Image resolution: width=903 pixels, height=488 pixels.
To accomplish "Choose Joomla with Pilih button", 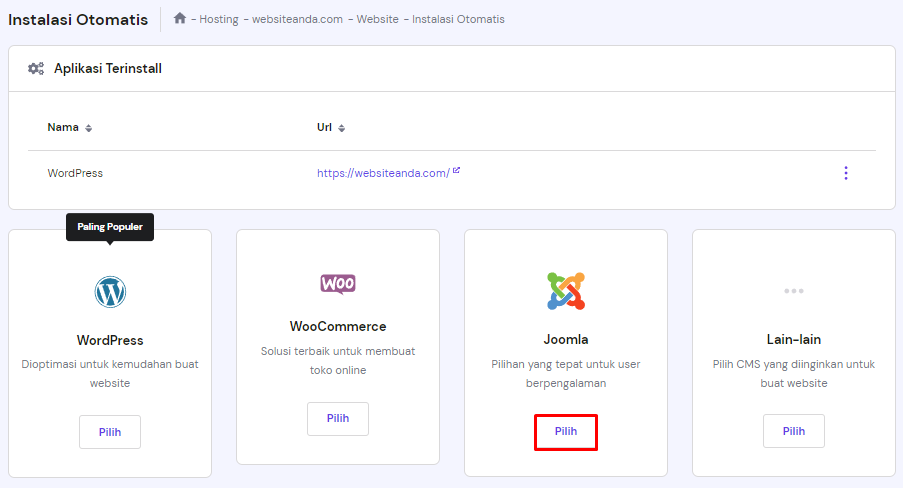I will click(566, 432).
